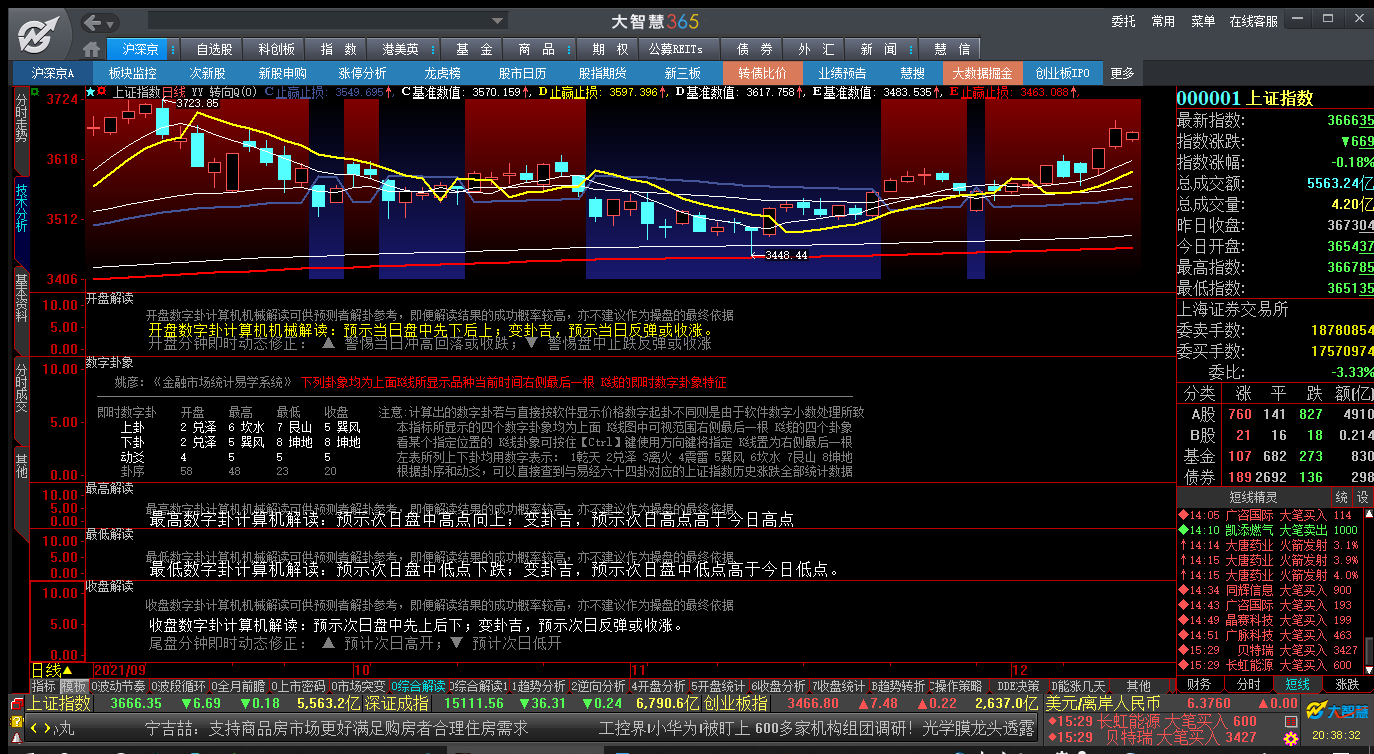
Task: Click the 深证成指 ticker label
Action: (395, 704)
